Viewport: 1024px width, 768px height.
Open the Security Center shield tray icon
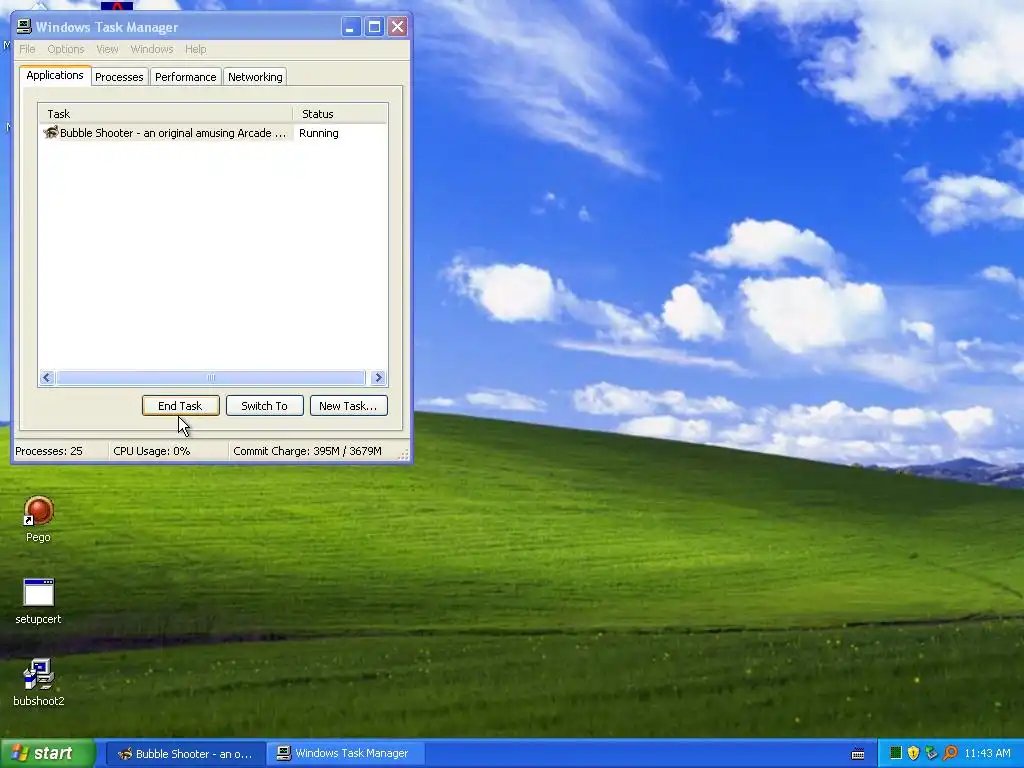[x=914, y=753]
